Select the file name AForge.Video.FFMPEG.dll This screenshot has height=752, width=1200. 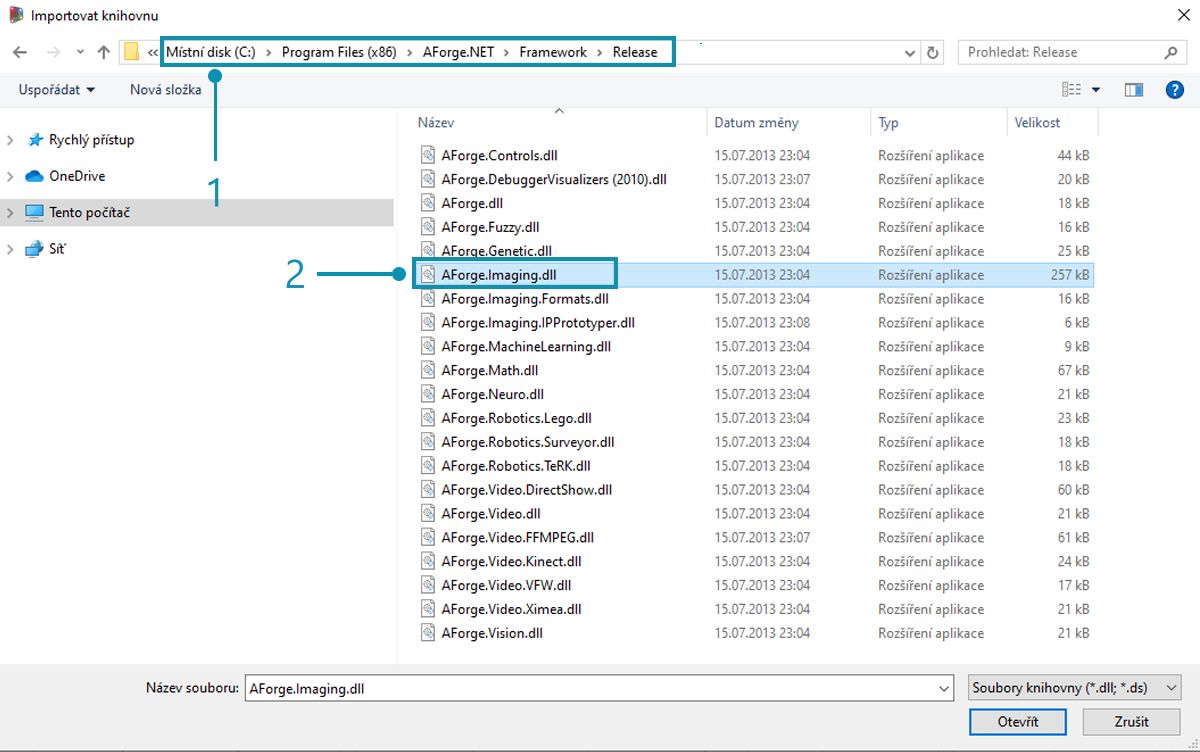pyautogui.click(x=518, y=538)
